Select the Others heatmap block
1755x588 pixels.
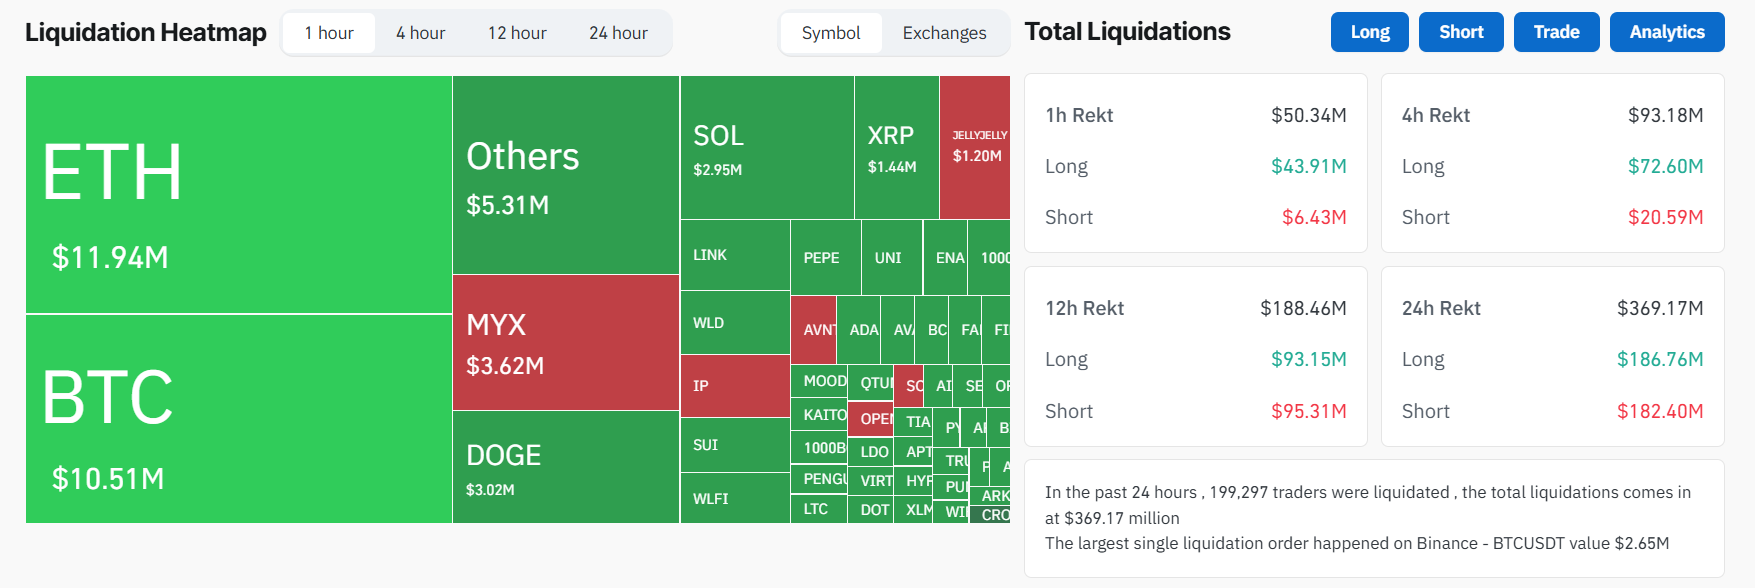tap(566, 175)
